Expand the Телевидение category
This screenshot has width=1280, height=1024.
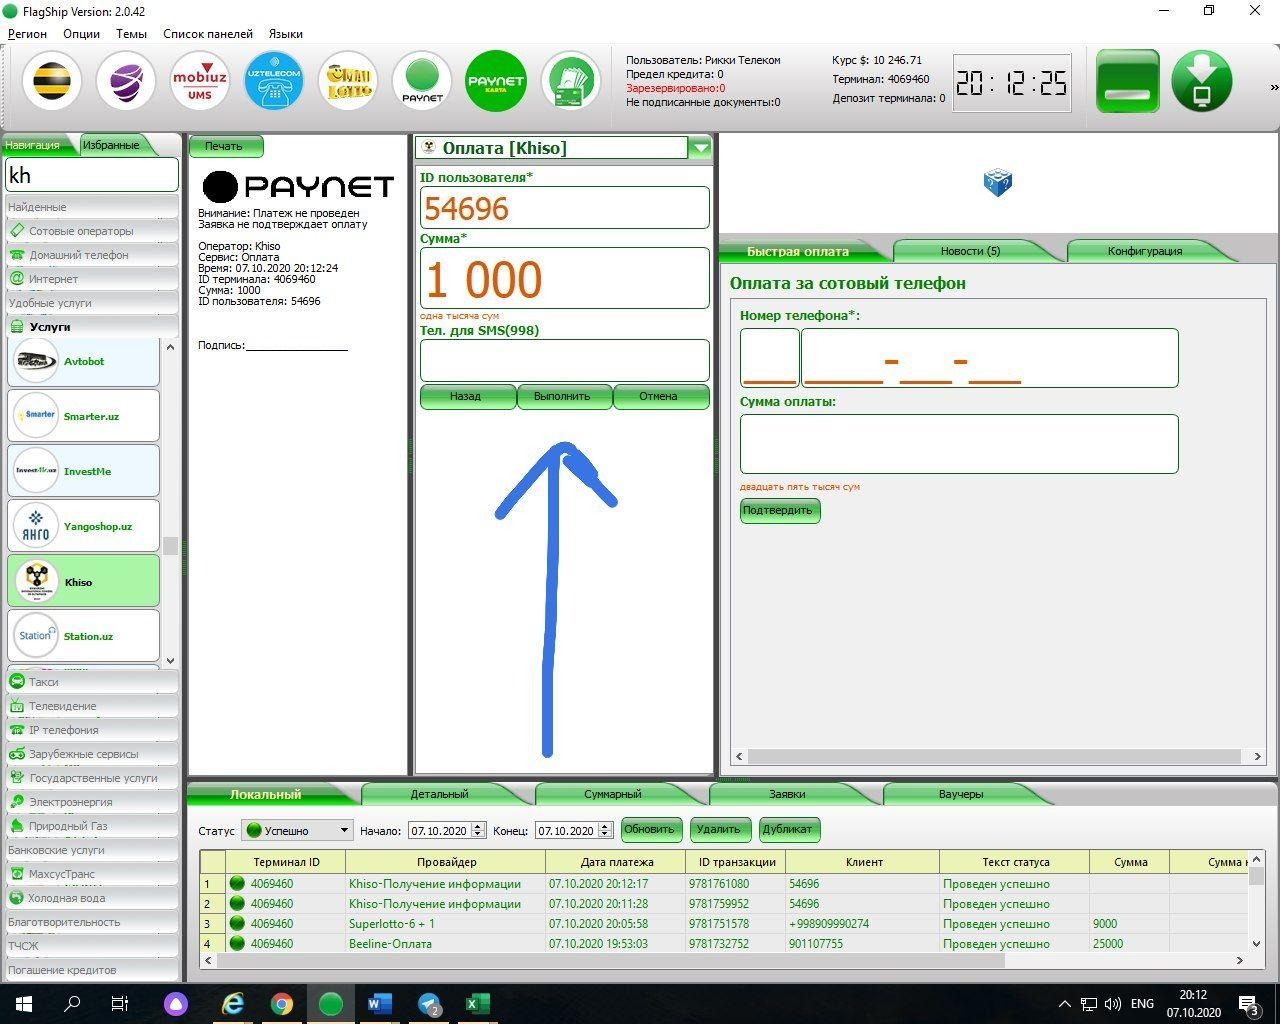click(x=92, y=706)
